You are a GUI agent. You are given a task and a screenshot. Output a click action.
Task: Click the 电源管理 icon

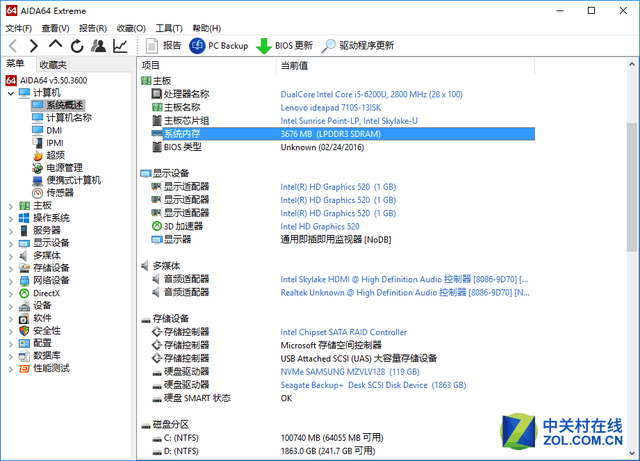38,168
